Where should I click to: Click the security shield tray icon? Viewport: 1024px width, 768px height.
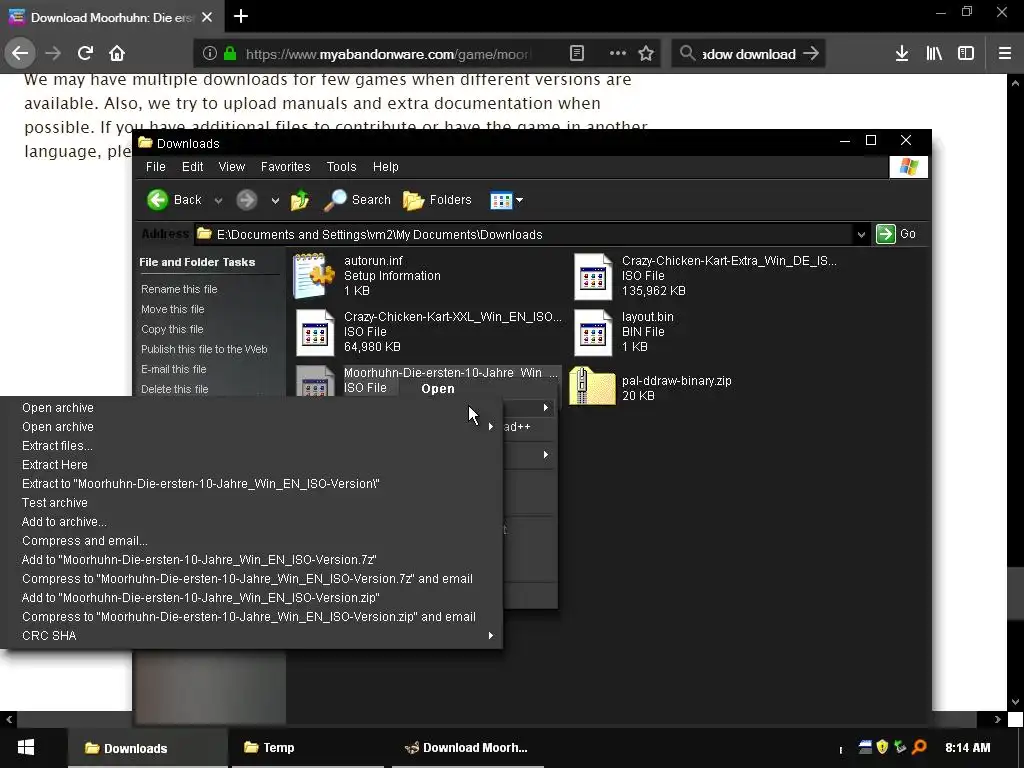tap(882, 746)
